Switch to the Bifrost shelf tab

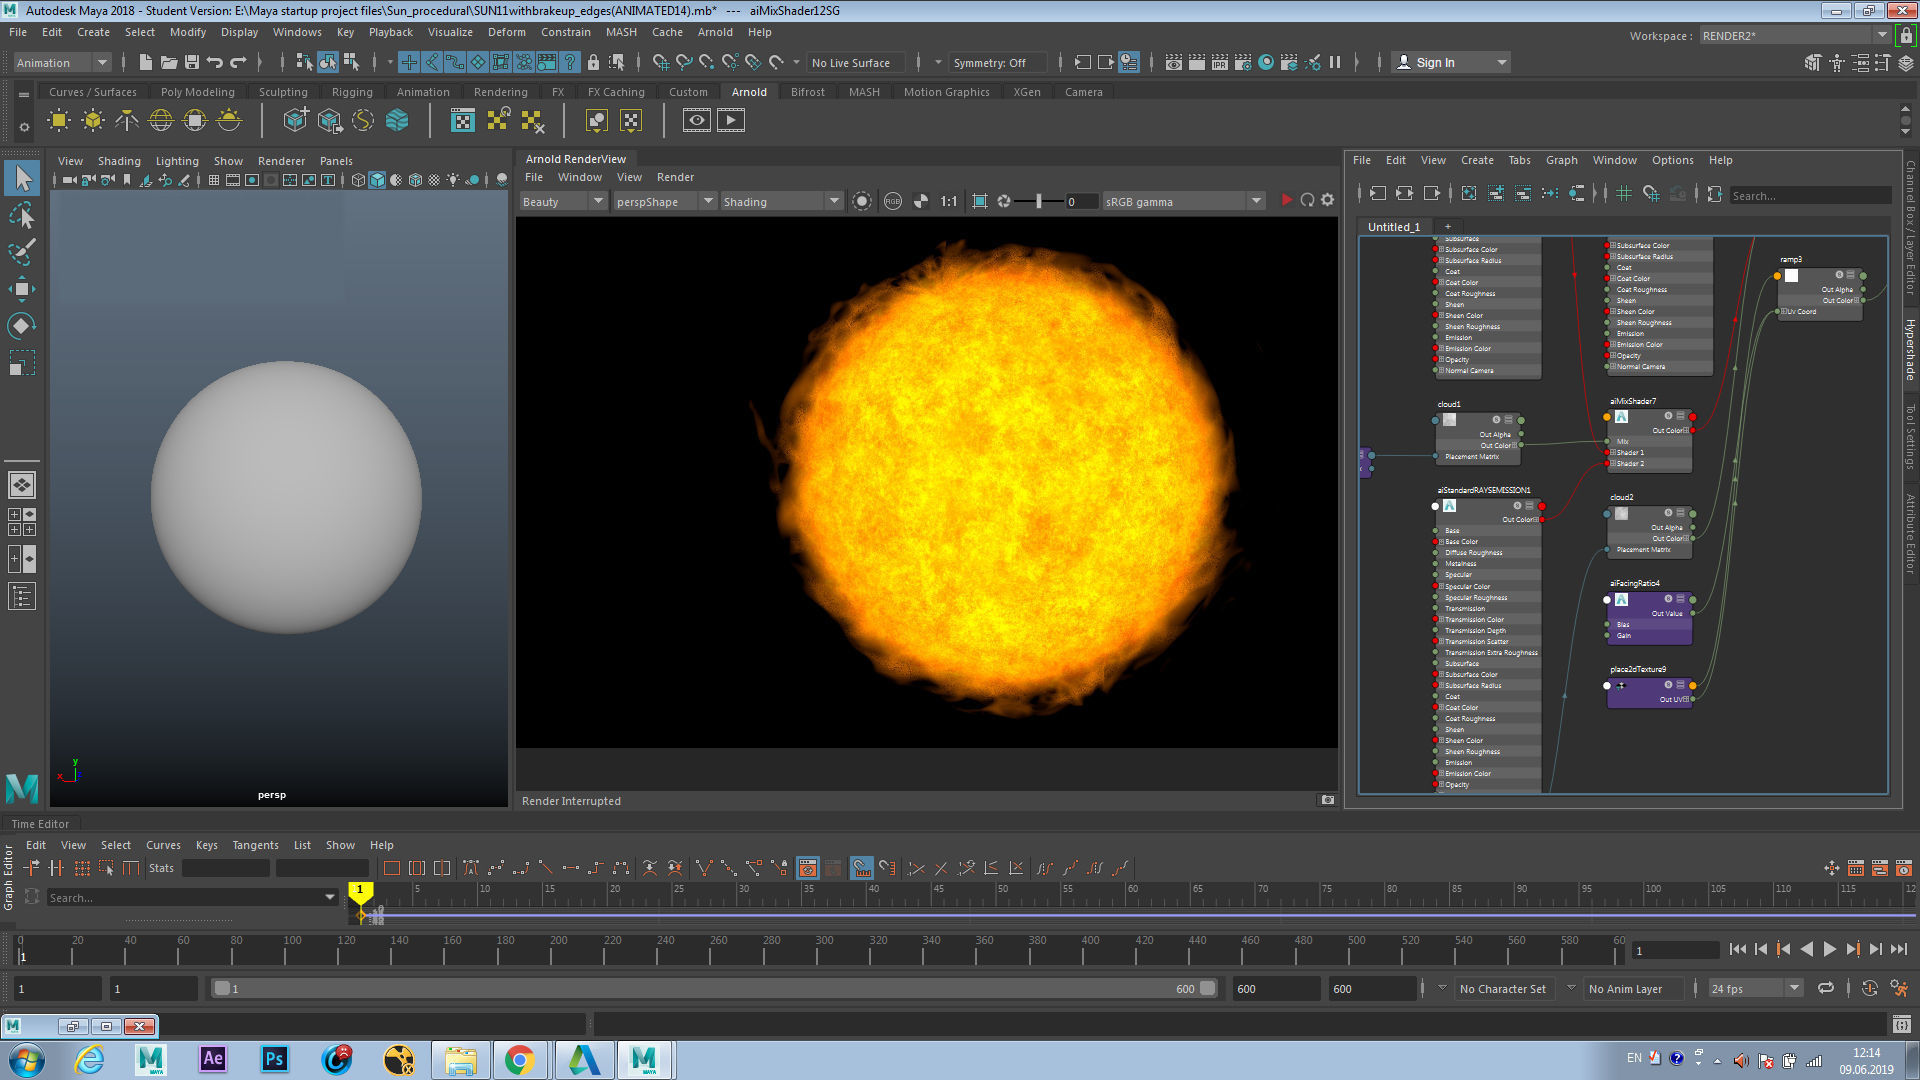807,91
